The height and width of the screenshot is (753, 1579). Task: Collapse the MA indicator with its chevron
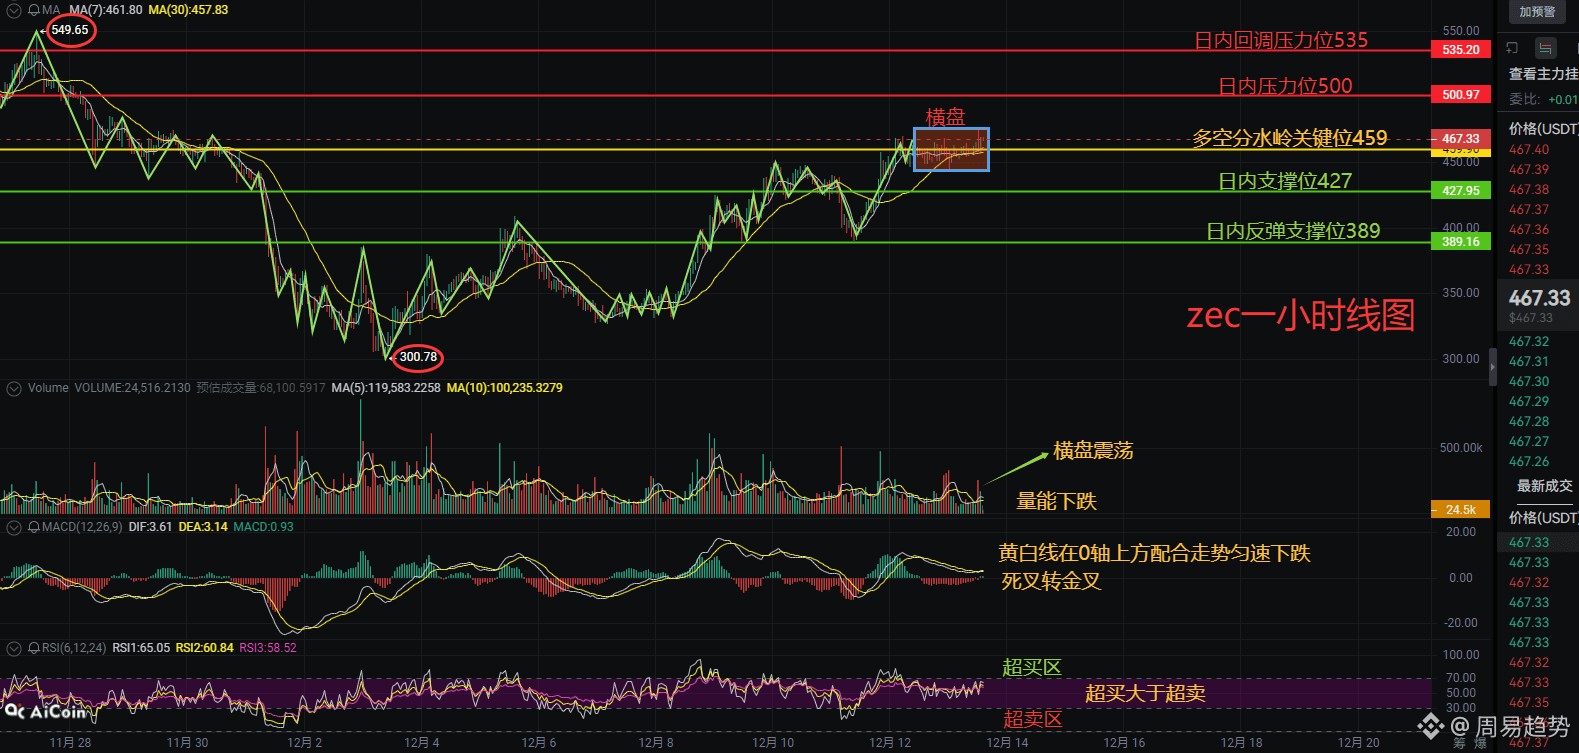pos(14,10)
